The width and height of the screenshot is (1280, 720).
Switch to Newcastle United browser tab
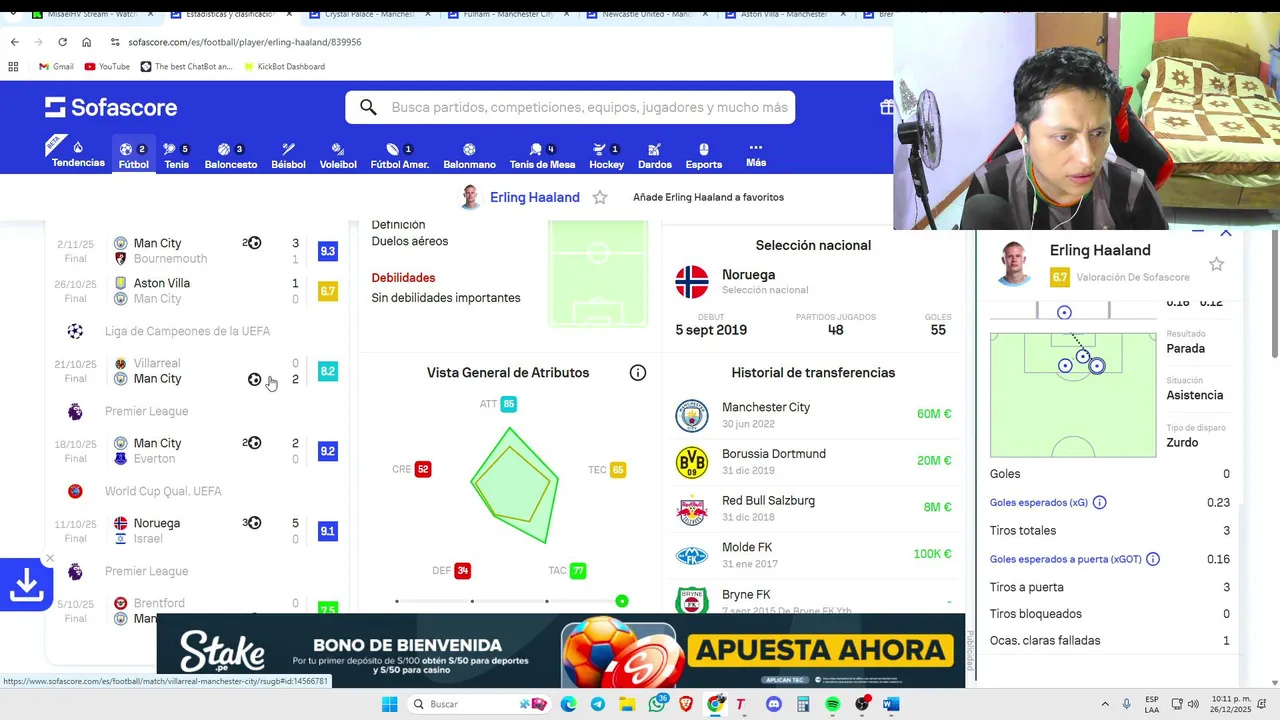pyautogui.click(x=648, y=14)
